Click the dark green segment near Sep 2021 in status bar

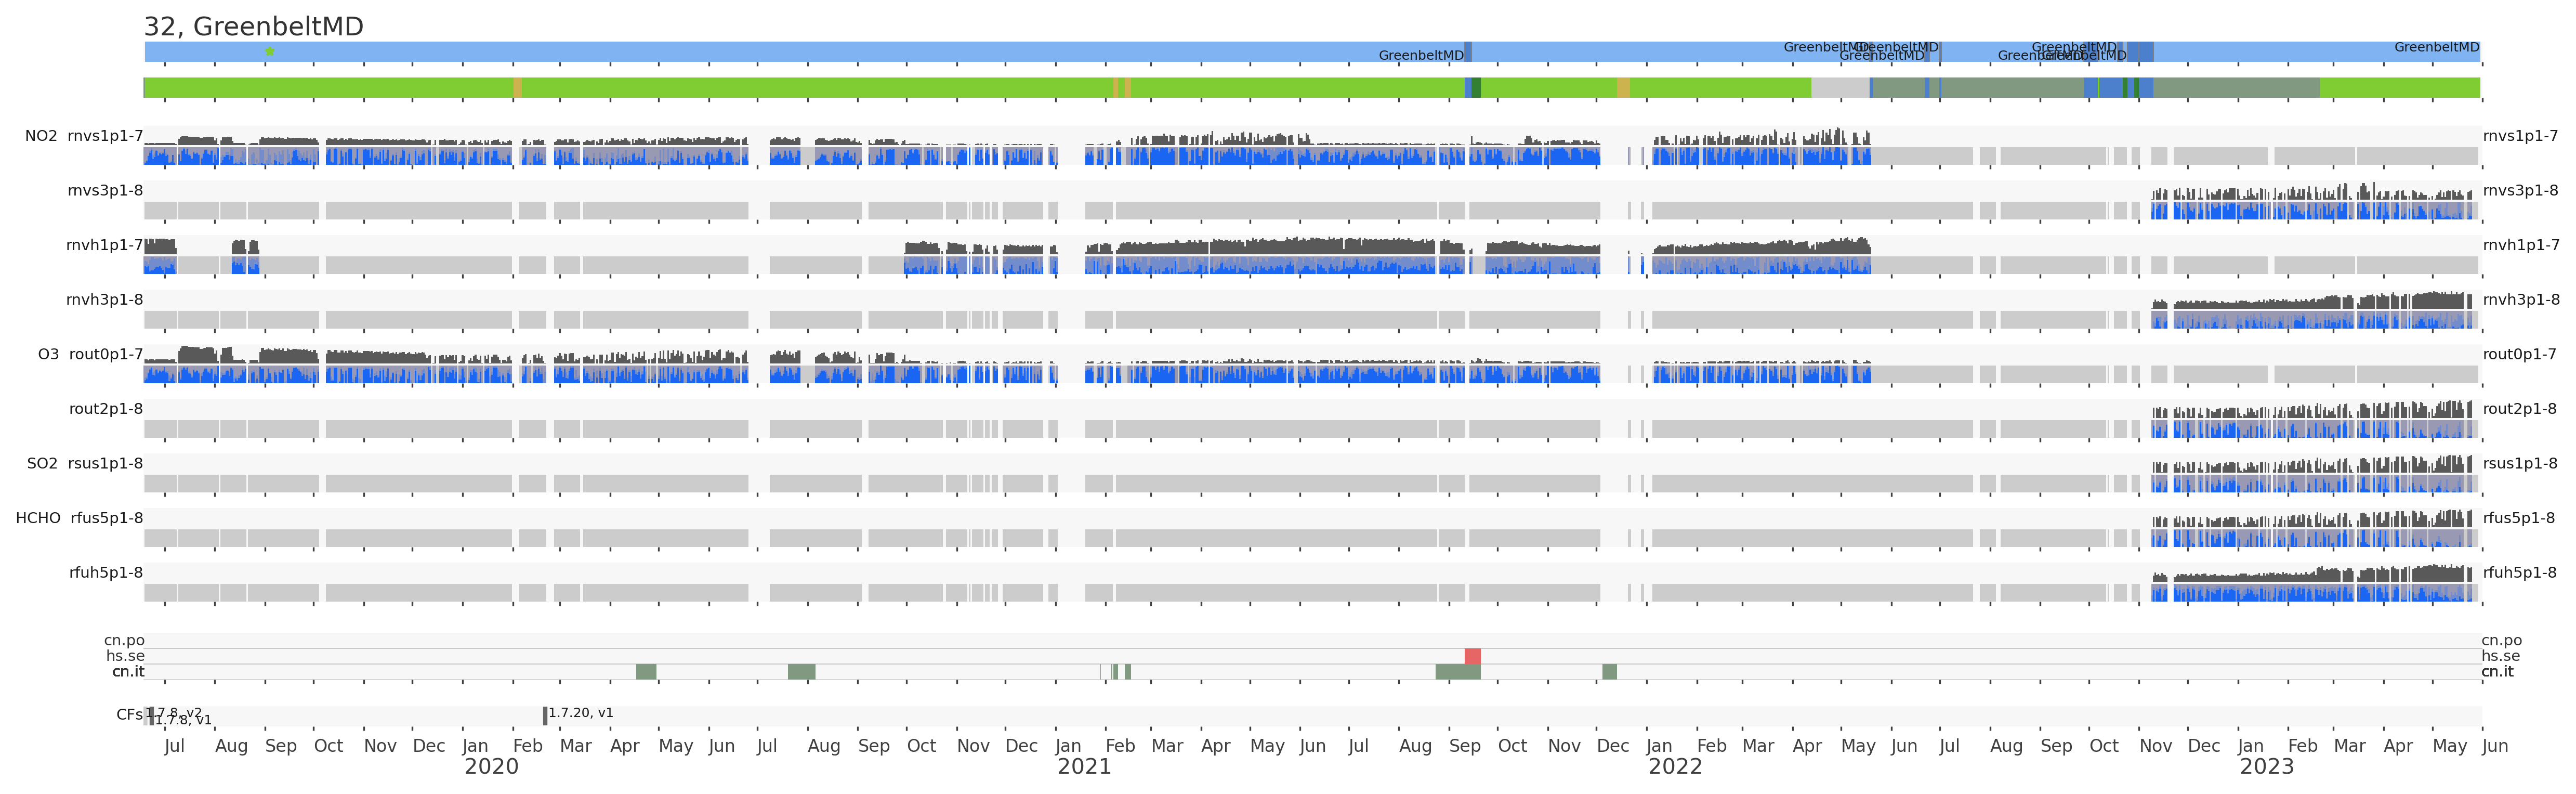click(x=1476, y=88)
